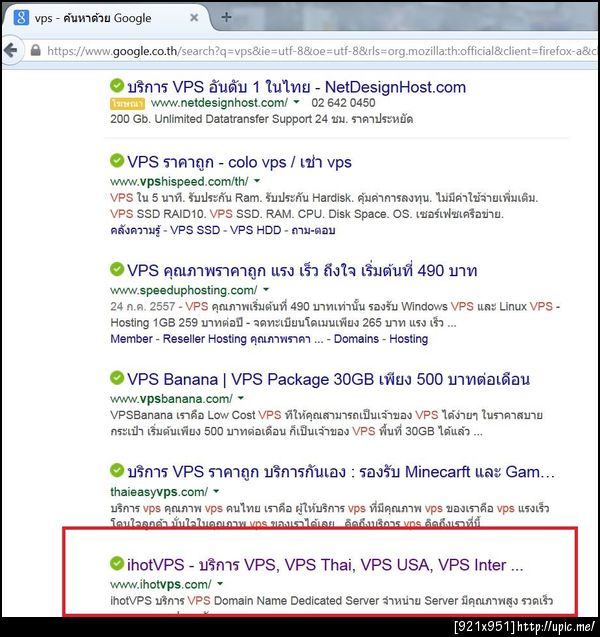
Task: Click green checkmark beside speeduphosting result title
Action: pos(117,269)
